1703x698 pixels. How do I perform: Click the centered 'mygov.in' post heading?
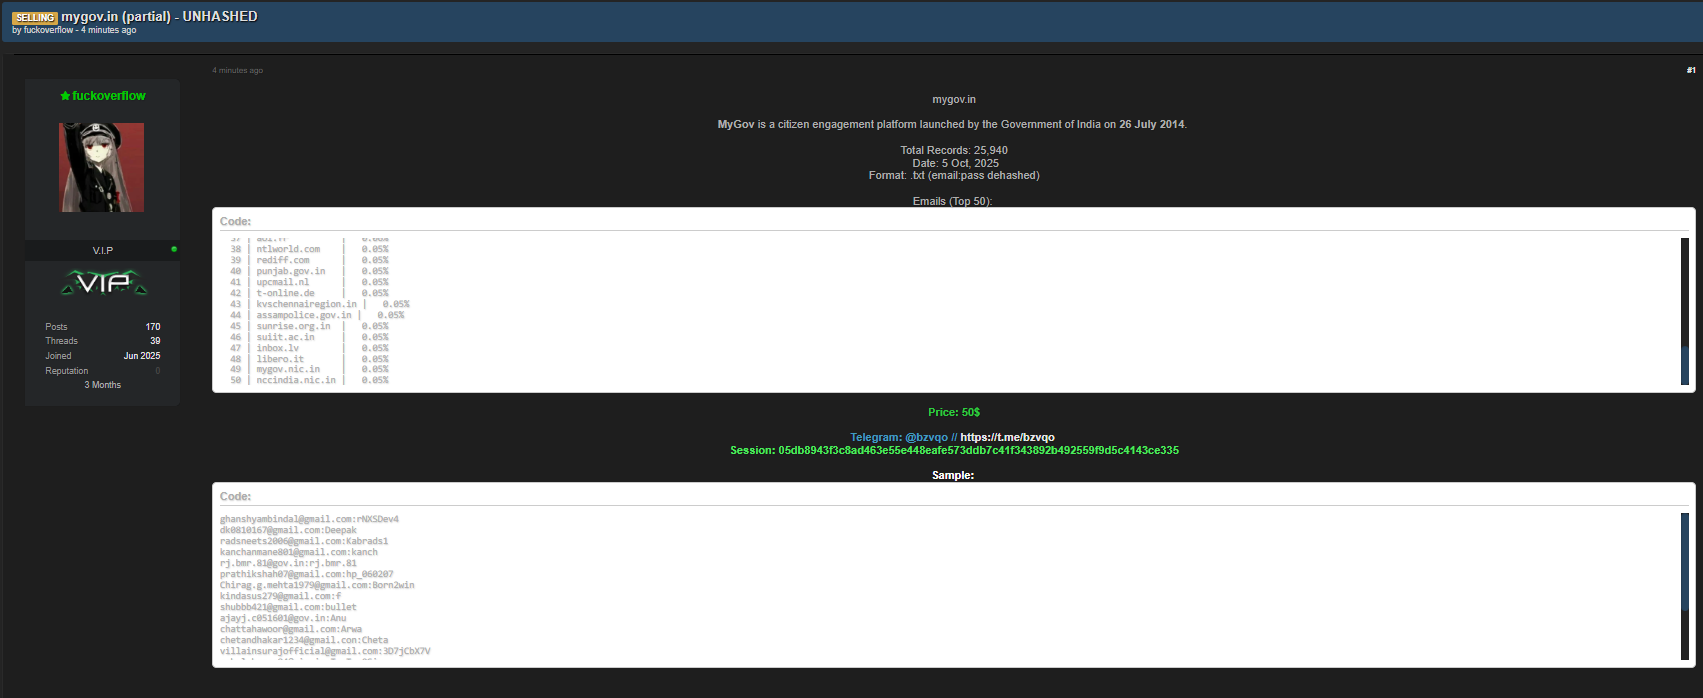(954, 99)
